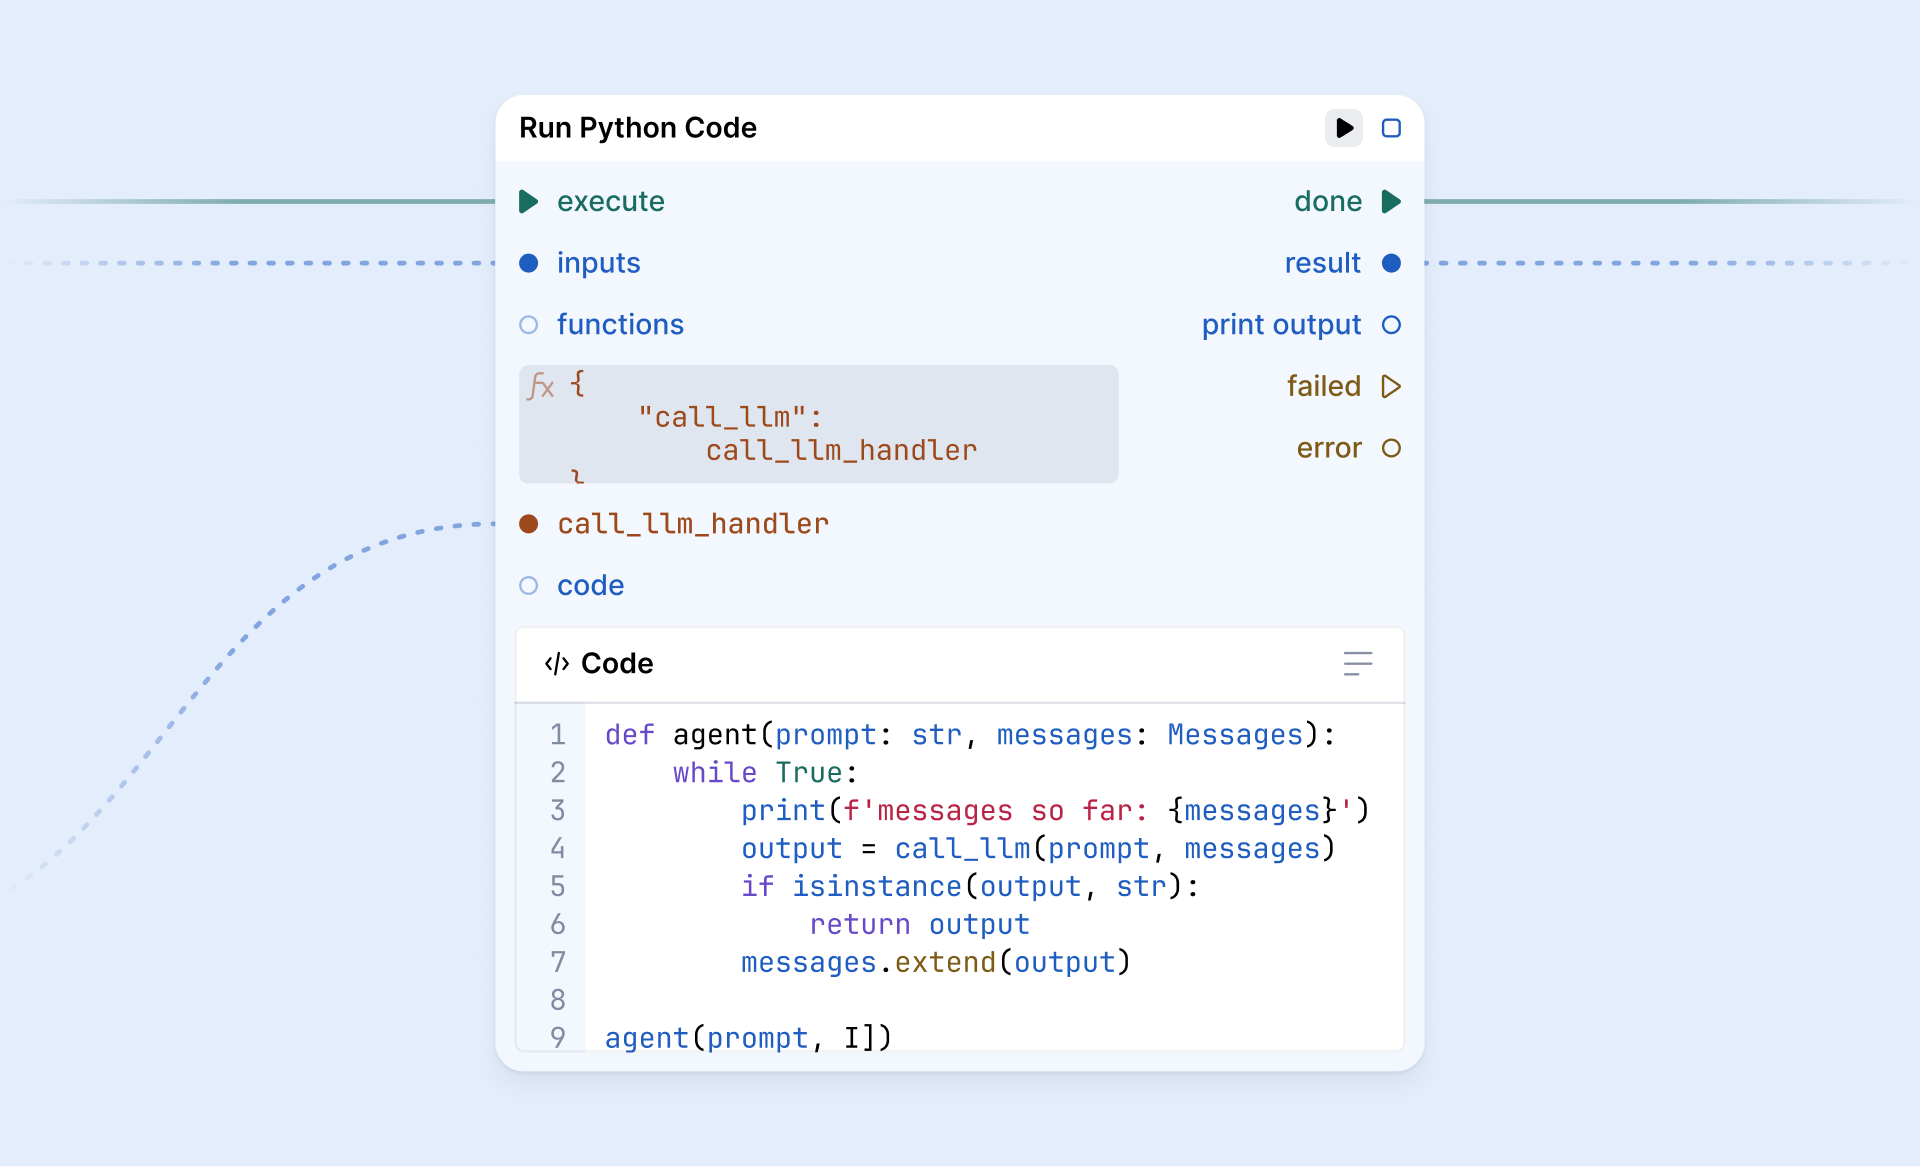The height and width of the screenshot is (1167, 1920).
Task: Click the 'output = call_llm' code line
Action: pyautogui.click(x=1038, y=849)
